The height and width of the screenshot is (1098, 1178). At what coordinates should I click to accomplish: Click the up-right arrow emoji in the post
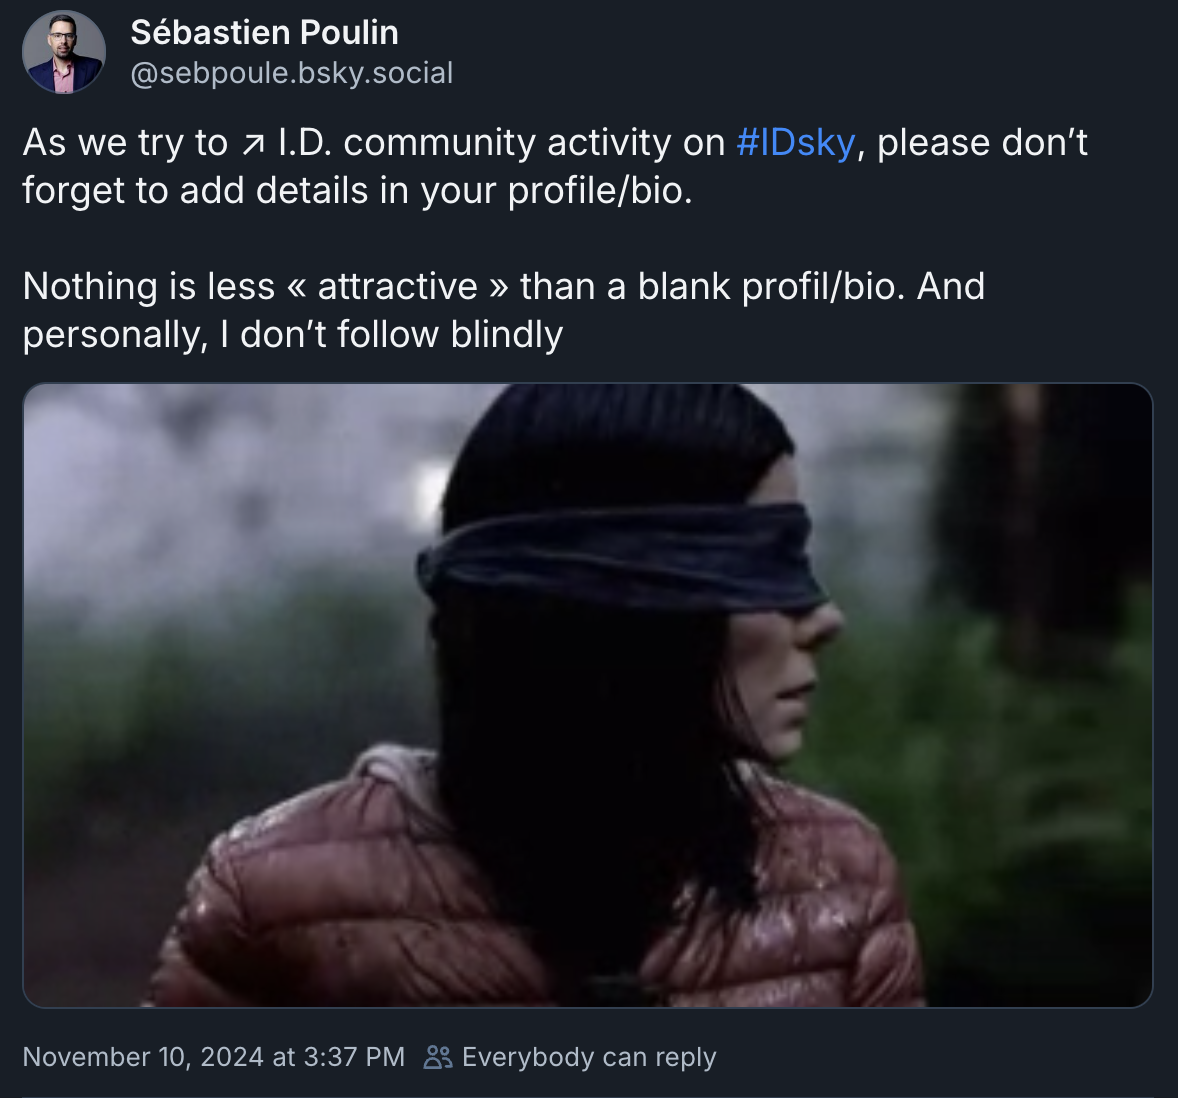pyautogui.click(x=253, y=145)
